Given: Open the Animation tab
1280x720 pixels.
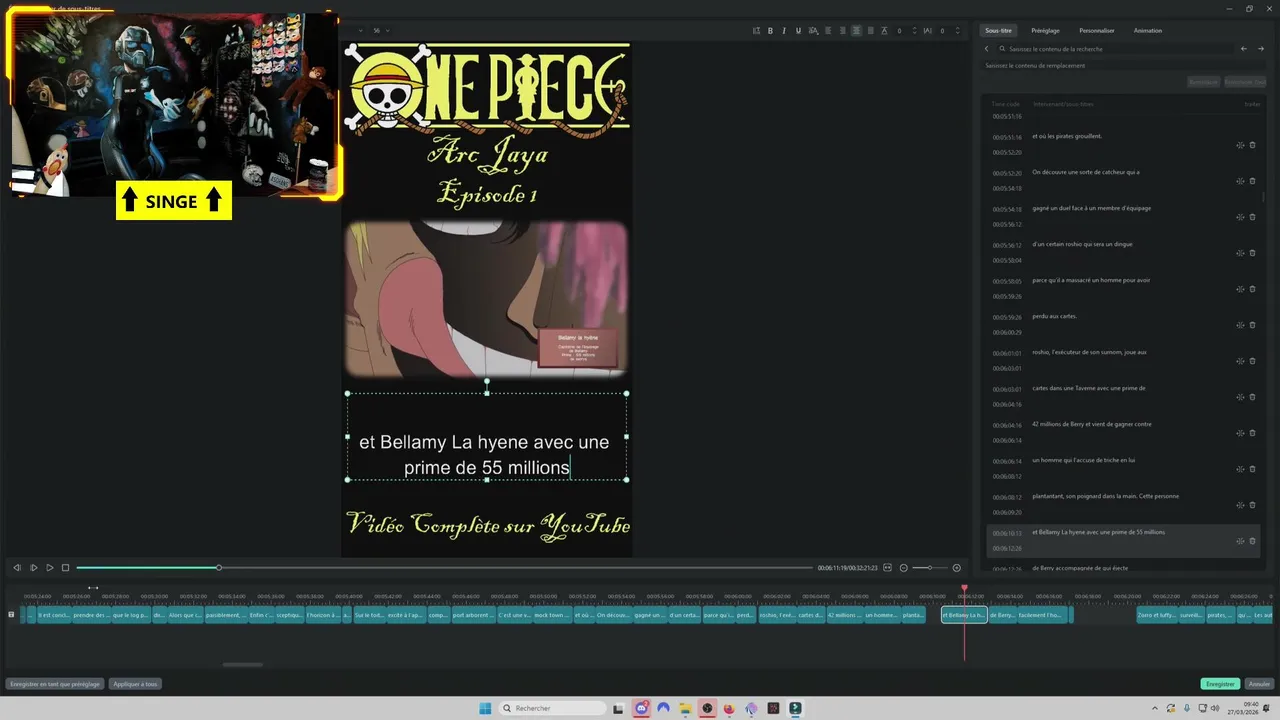Looking at the screenshot, I should tap(1148, 31).
